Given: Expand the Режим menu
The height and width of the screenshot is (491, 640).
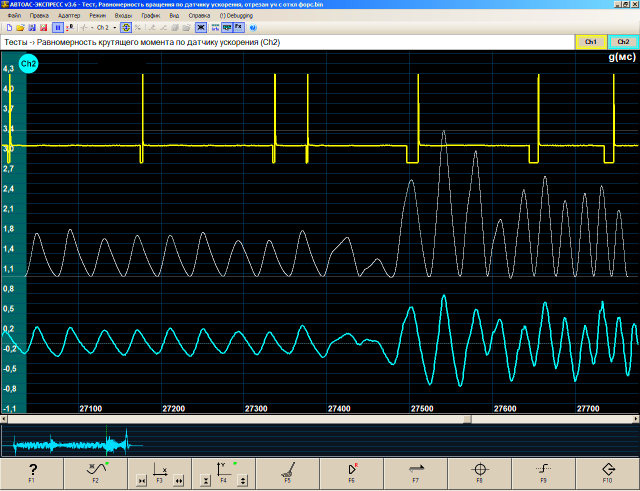Looking at the screenshot, I should 98,16.
